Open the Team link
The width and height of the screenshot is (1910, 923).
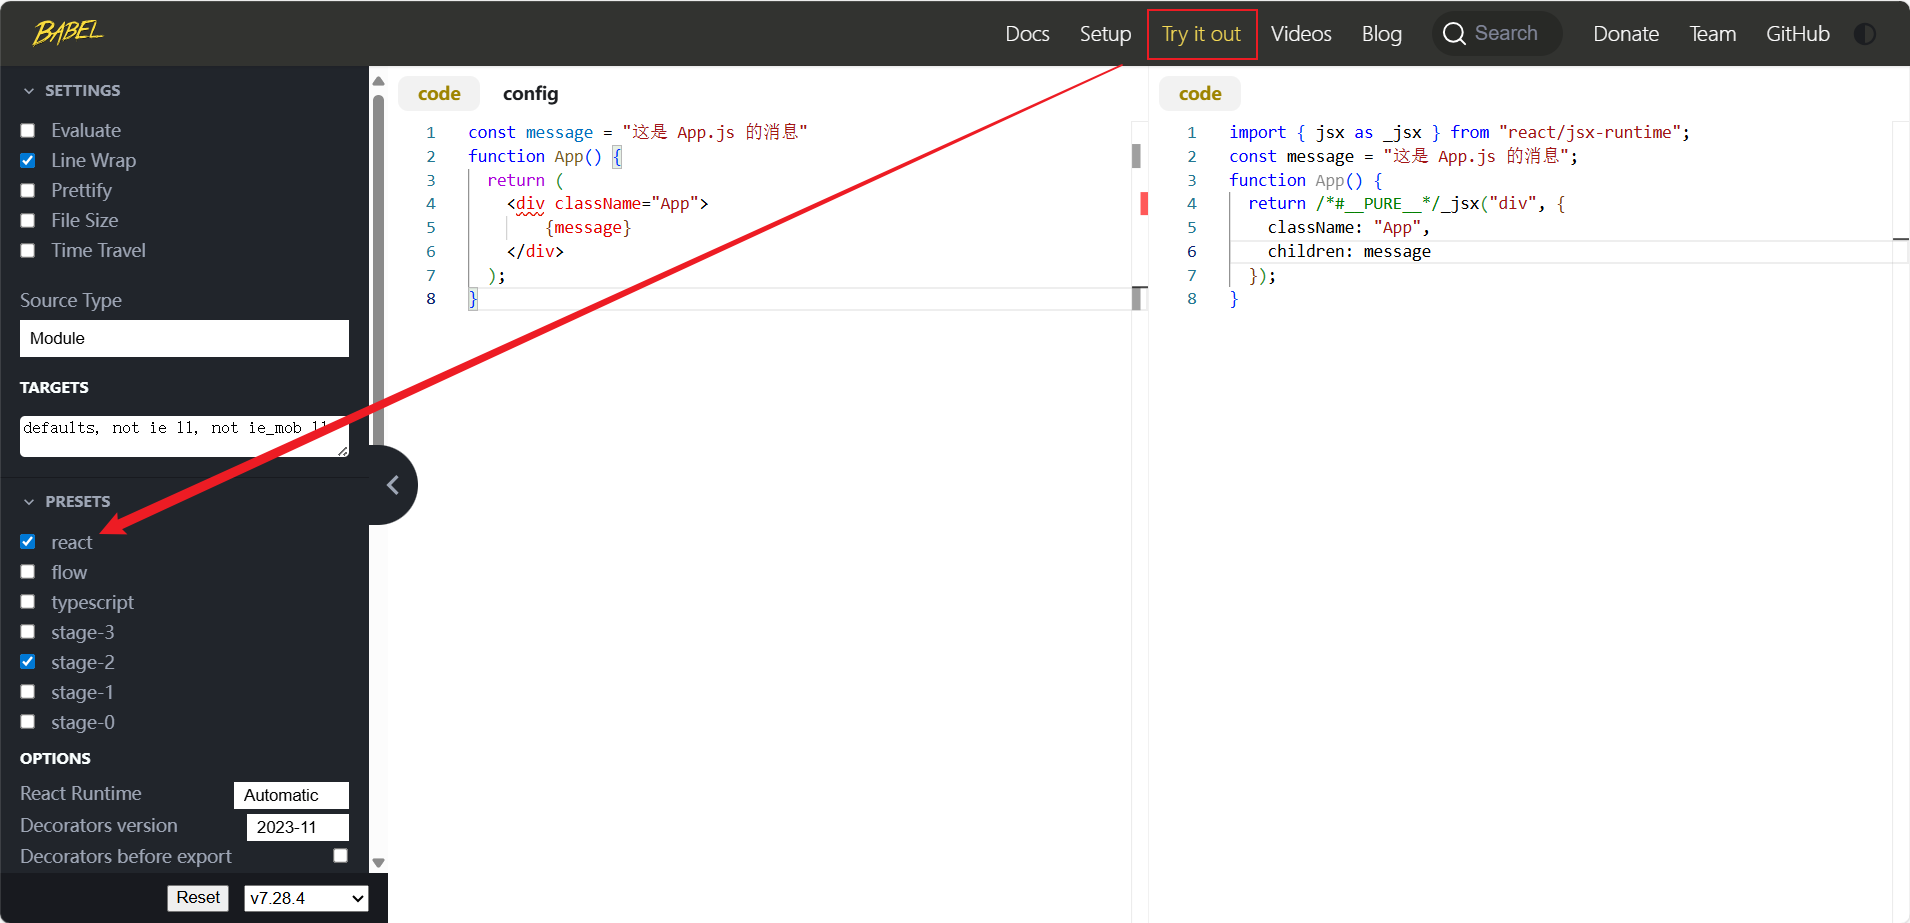tap(1712, 34)
